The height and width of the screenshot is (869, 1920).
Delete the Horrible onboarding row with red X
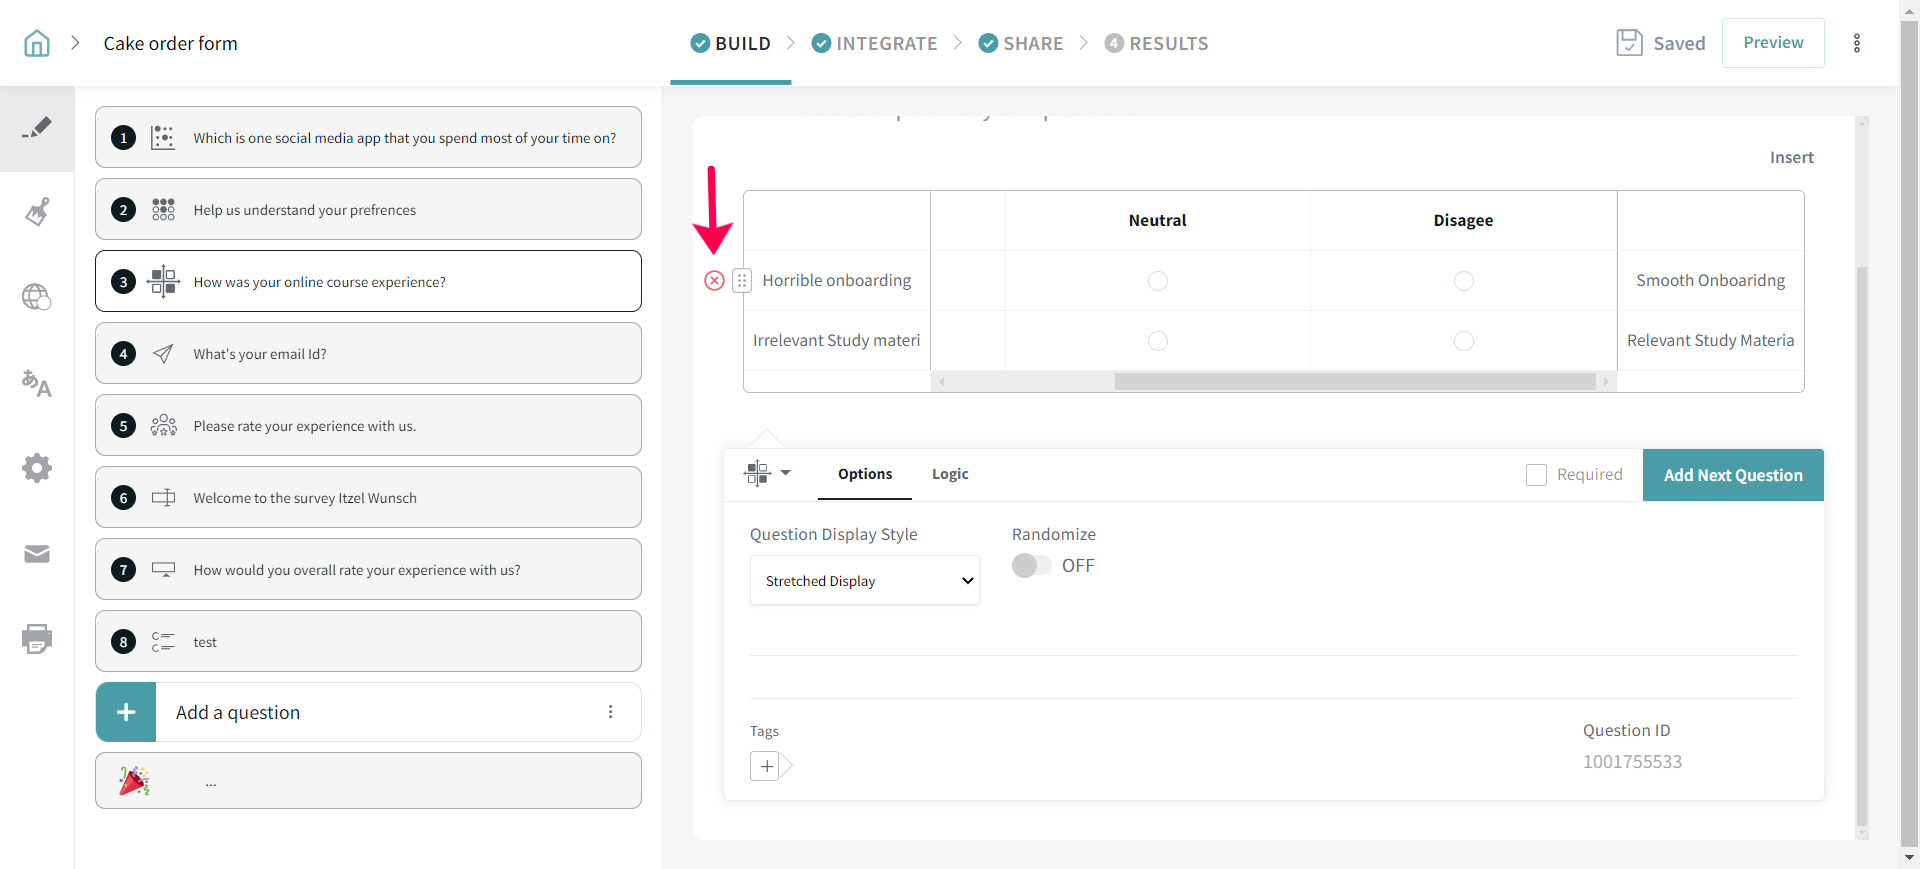(714, 281)
